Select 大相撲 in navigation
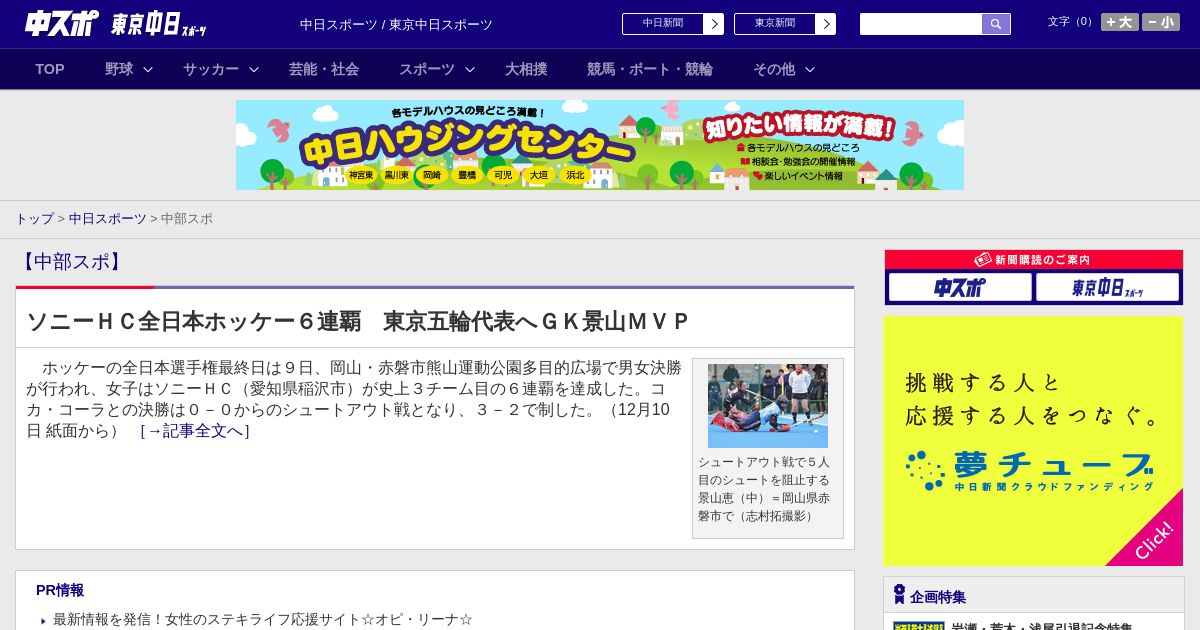The width and height of the screenshot is (1200, 630). (526, 69)
